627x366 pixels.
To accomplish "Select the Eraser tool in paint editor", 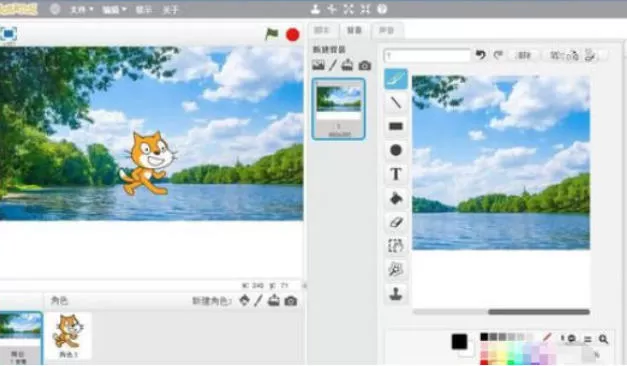I will click(x=396, y=222).
